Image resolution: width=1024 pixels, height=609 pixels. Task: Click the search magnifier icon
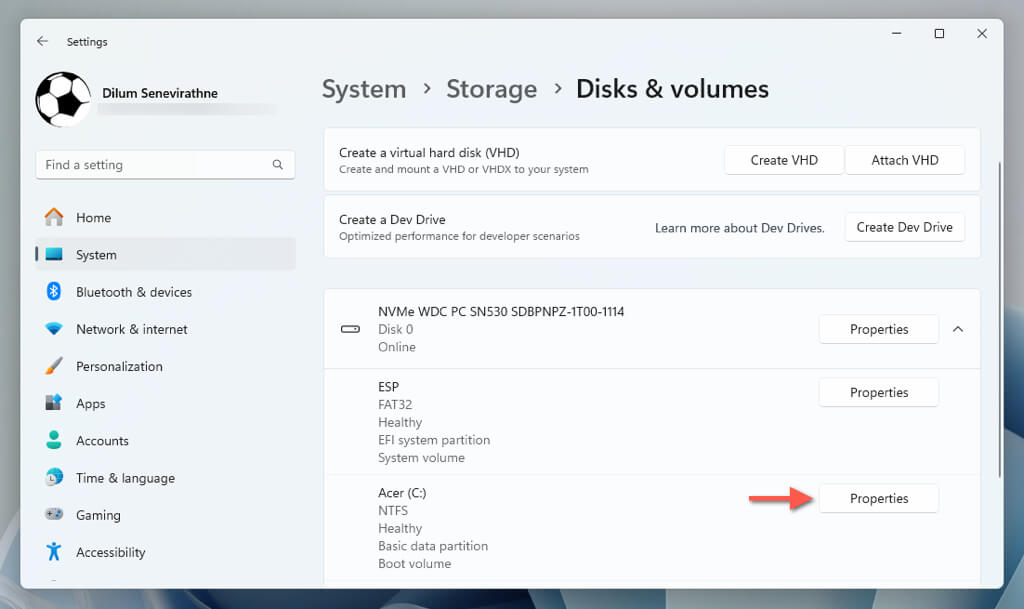[278, 165]
